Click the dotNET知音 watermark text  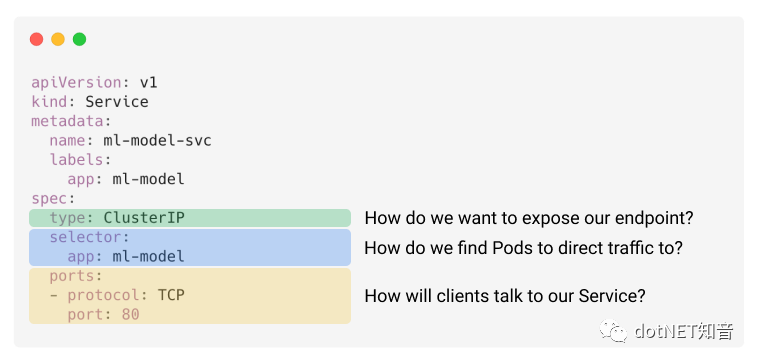coord(684,332)
